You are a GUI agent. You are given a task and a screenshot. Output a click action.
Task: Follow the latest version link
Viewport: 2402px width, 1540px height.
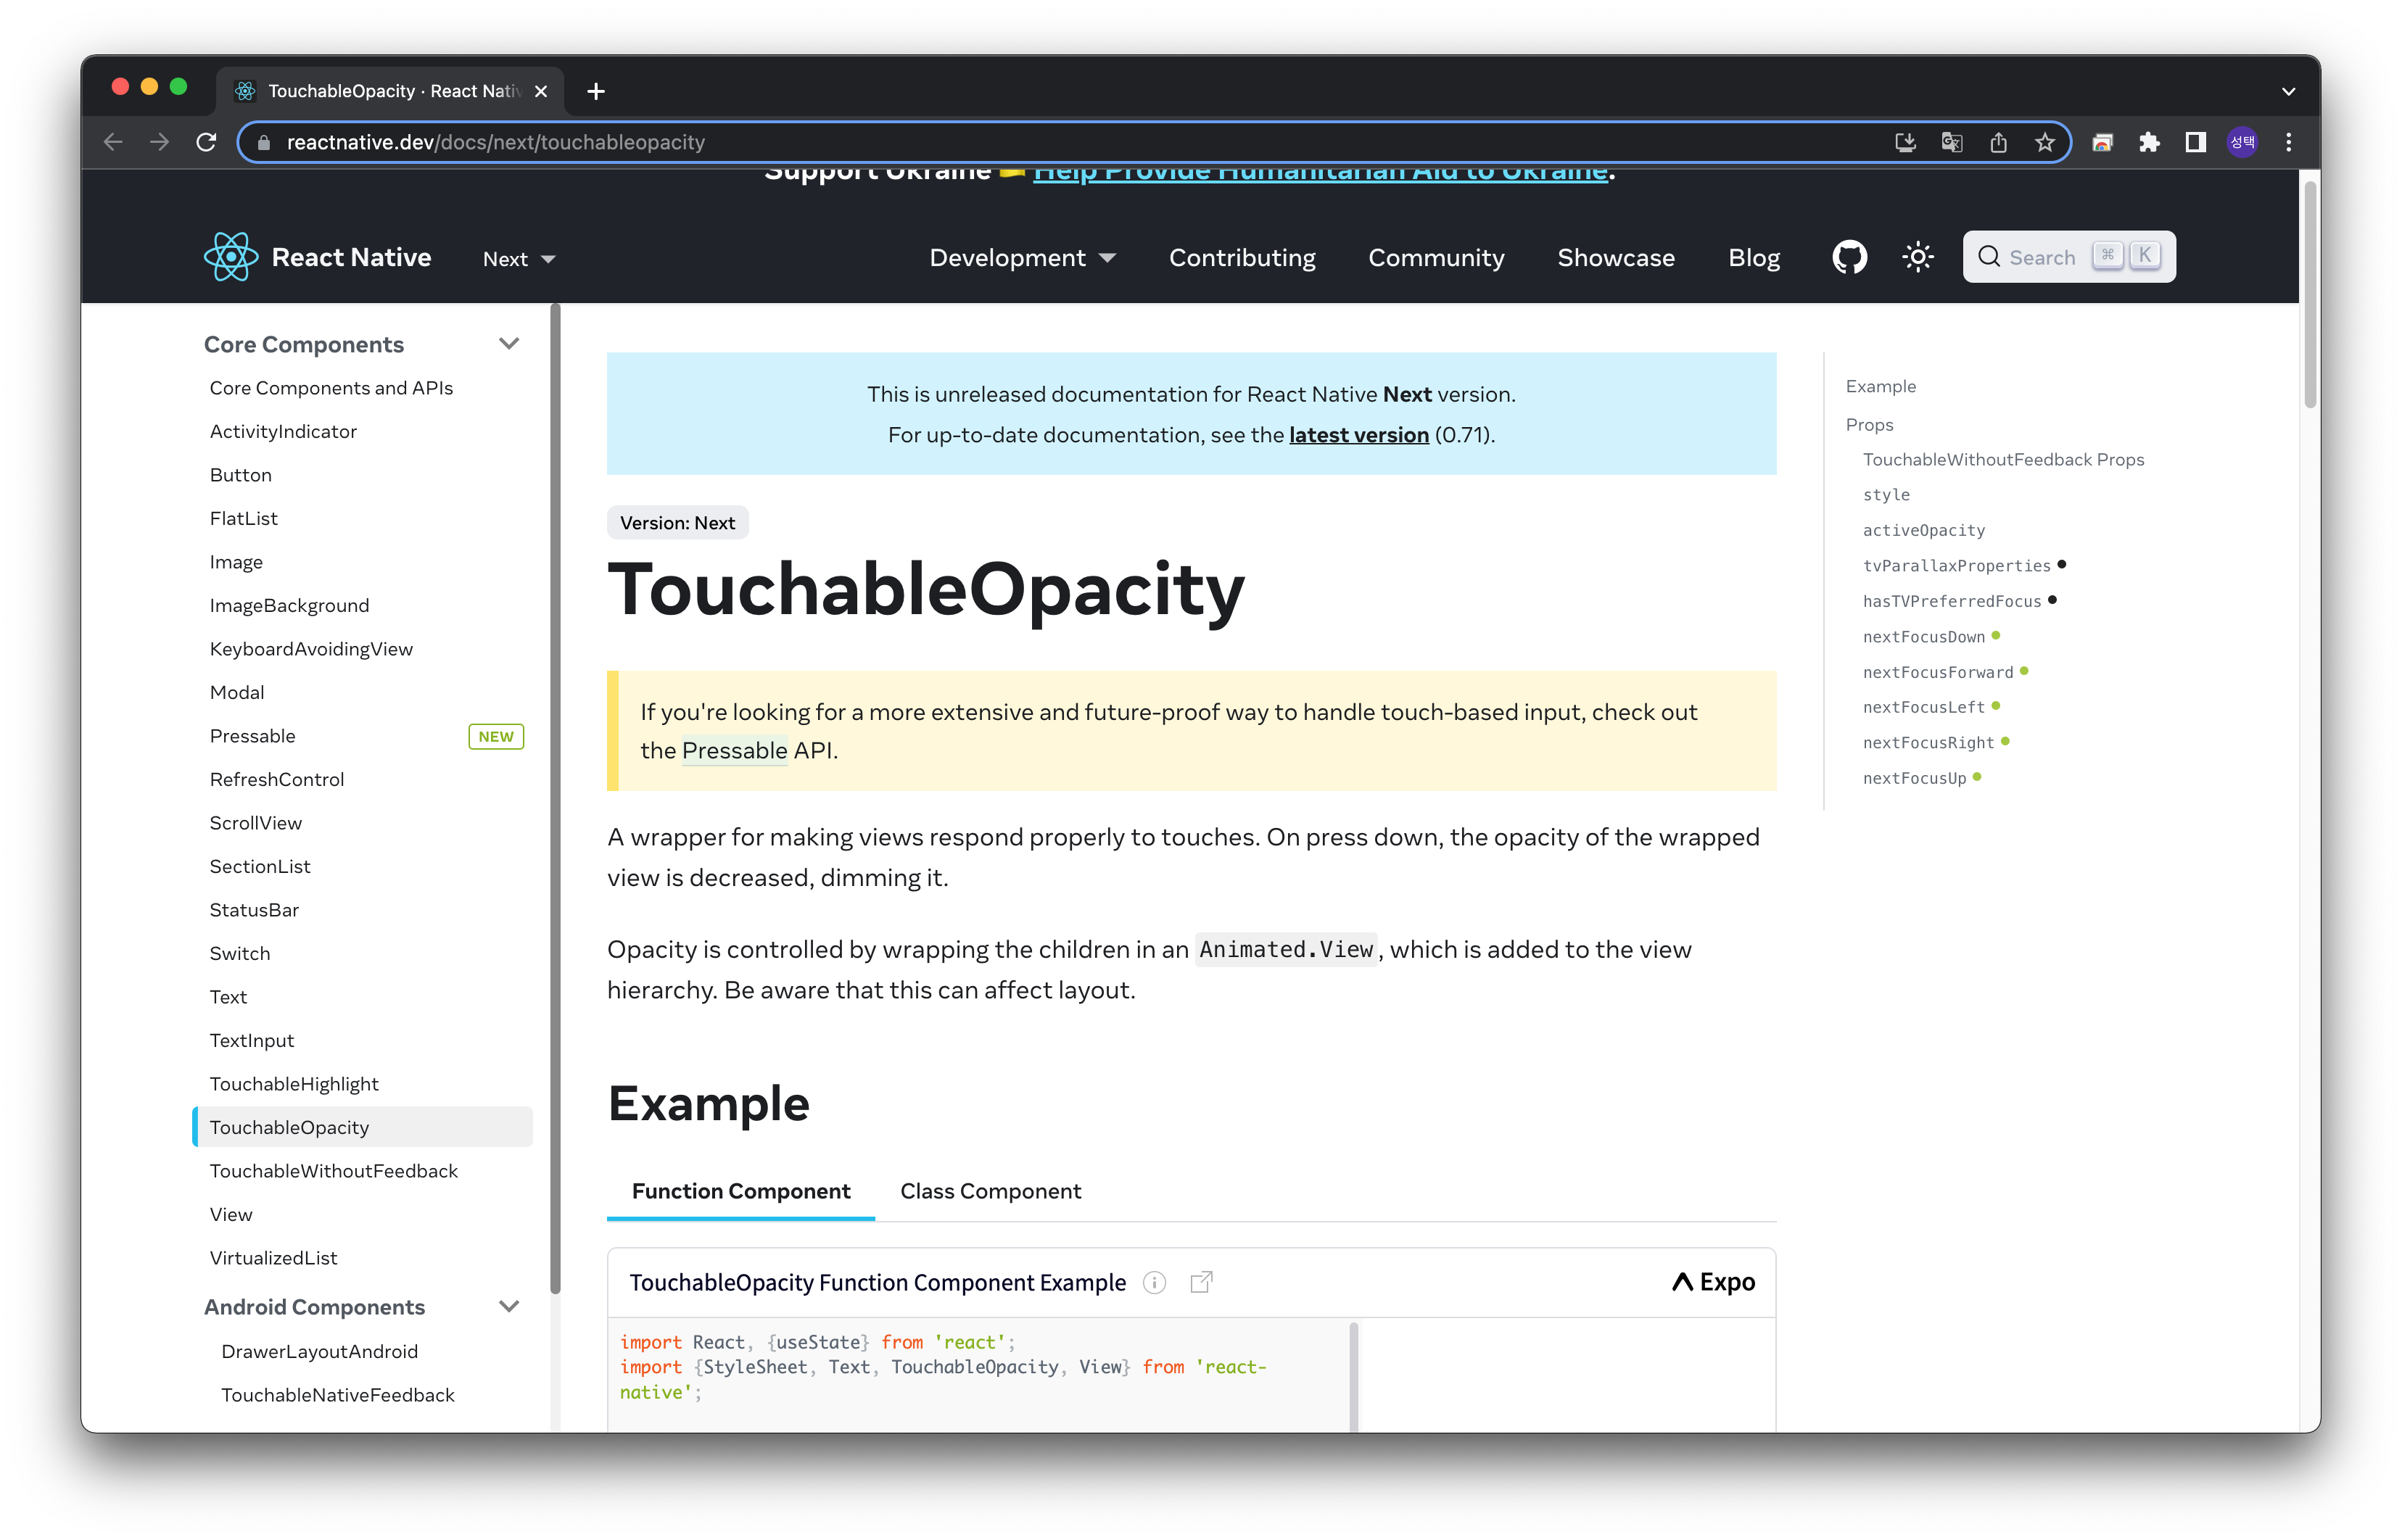click(1358, 435)
